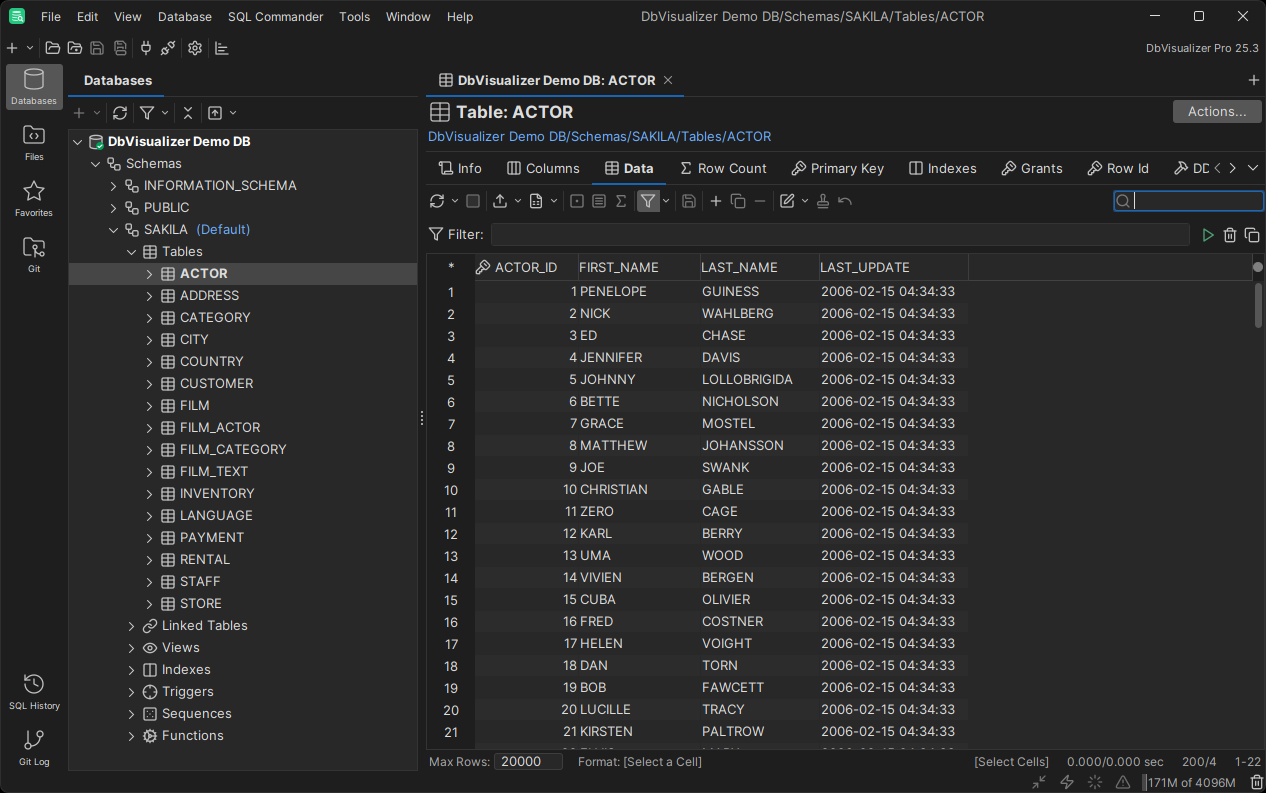The image size is (1266, 793).
Task: Click inside the Max Rows field
Action: click(528, 761)
